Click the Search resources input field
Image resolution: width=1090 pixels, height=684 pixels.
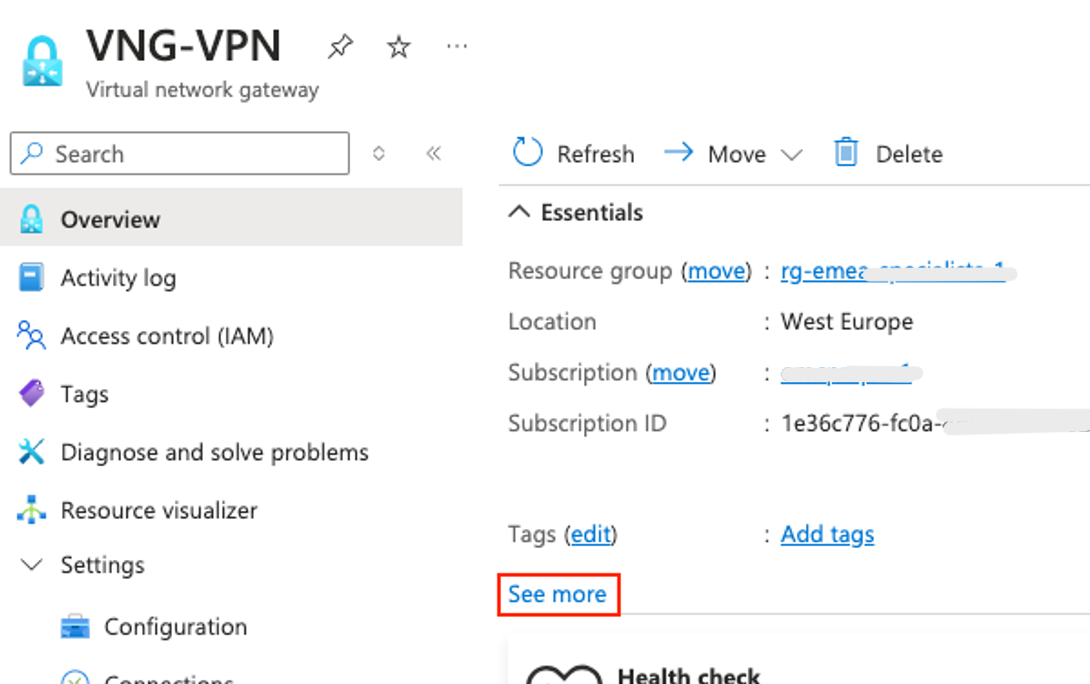(x=178, y=153)
